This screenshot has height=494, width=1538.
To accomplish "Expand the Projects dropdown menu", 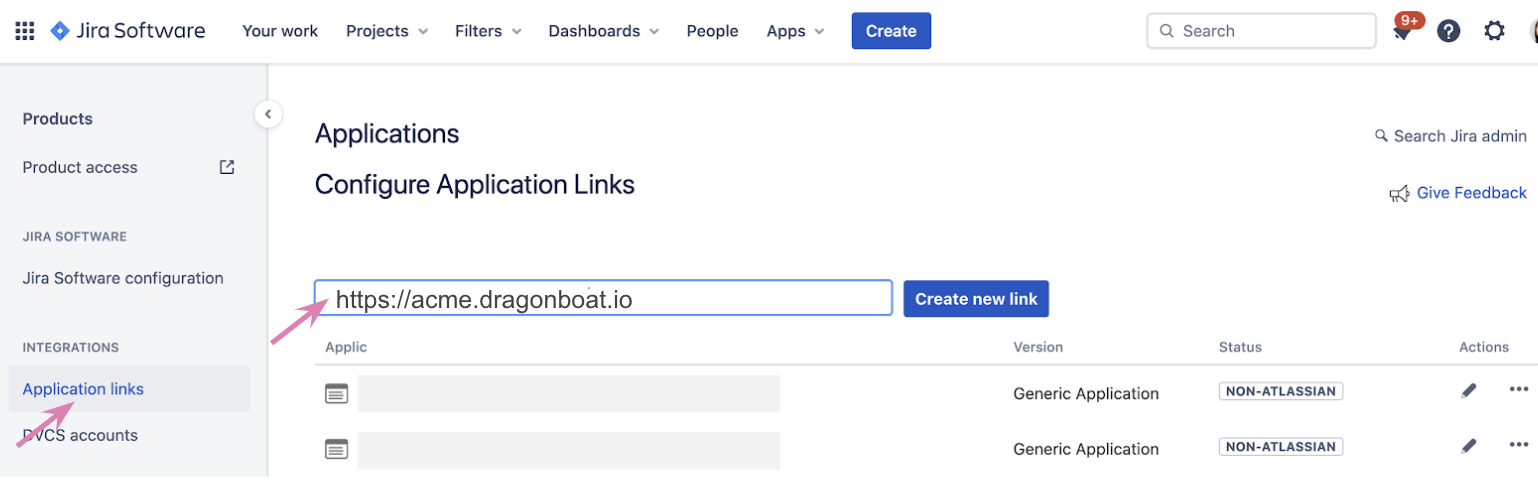I will click(x=387, y=31).
